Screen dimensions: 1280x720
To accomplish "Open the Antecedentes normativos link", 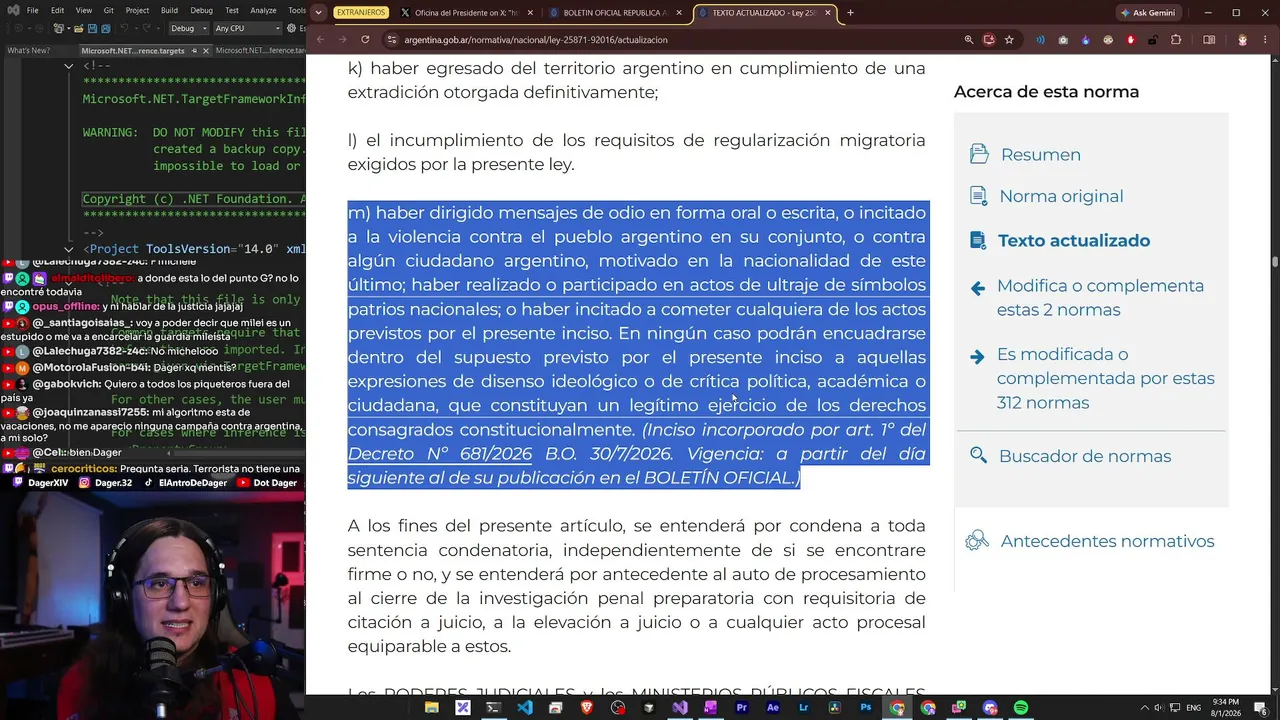I will 1107,541.
